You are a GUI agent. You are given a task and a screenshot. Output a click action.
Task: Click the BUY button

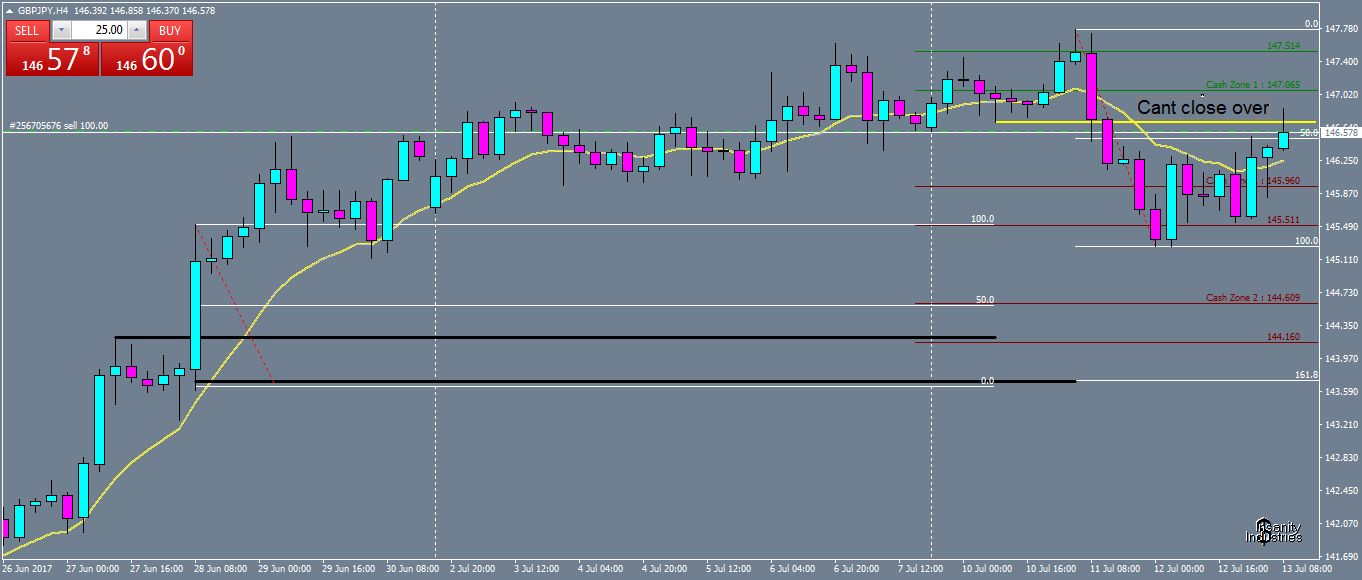coord(169,31)
